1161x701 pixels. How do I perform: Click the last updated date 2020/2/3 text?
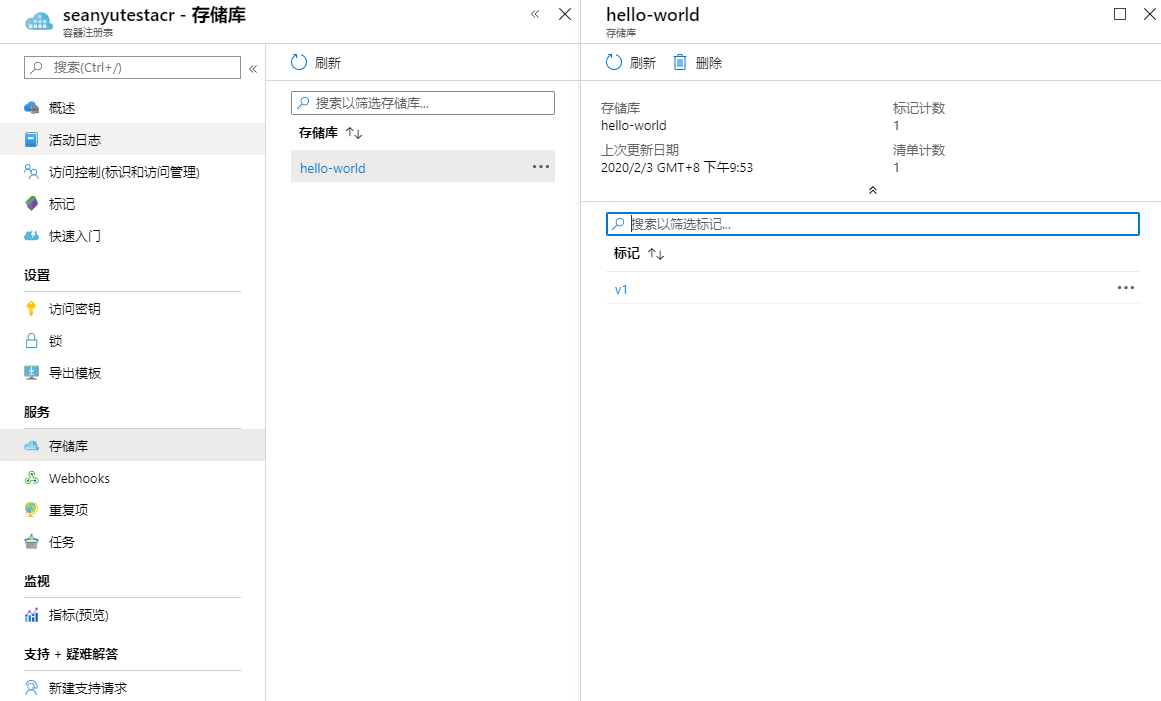tap(677, 167)
